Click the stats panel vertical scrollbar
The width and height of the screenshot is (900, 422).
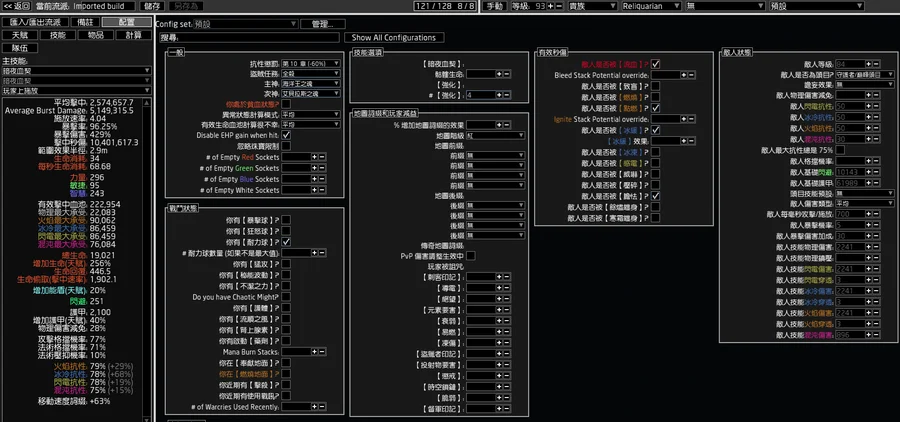tap(155, 250)
